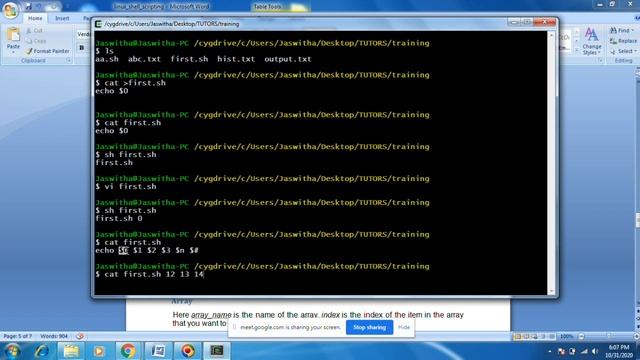
Task: Open the Word Office button menu
Action: [x=10, y=10]
